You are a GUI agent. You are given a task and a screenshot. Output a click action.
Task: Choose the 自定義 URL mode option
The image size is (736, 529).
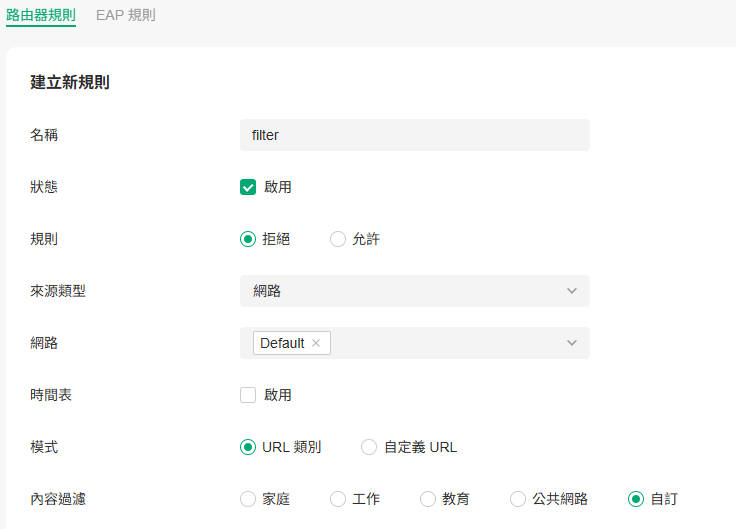tap(369, 447)
